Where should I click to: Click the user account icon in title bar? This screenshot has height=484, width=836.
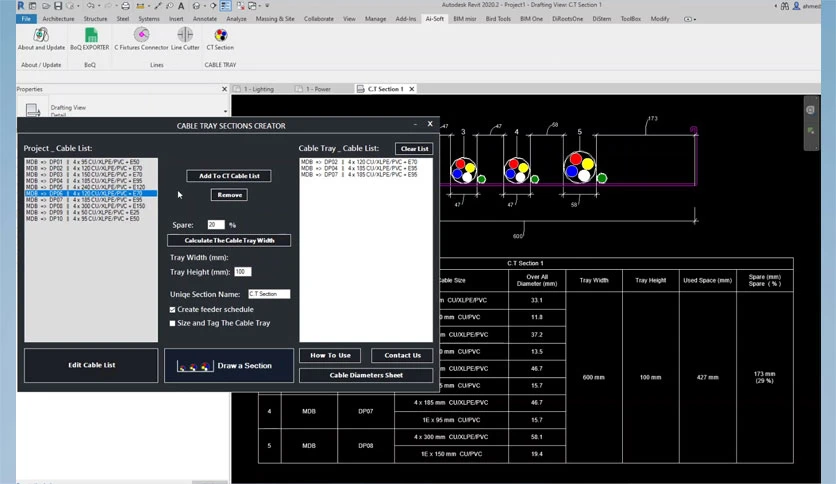(797, 5)
